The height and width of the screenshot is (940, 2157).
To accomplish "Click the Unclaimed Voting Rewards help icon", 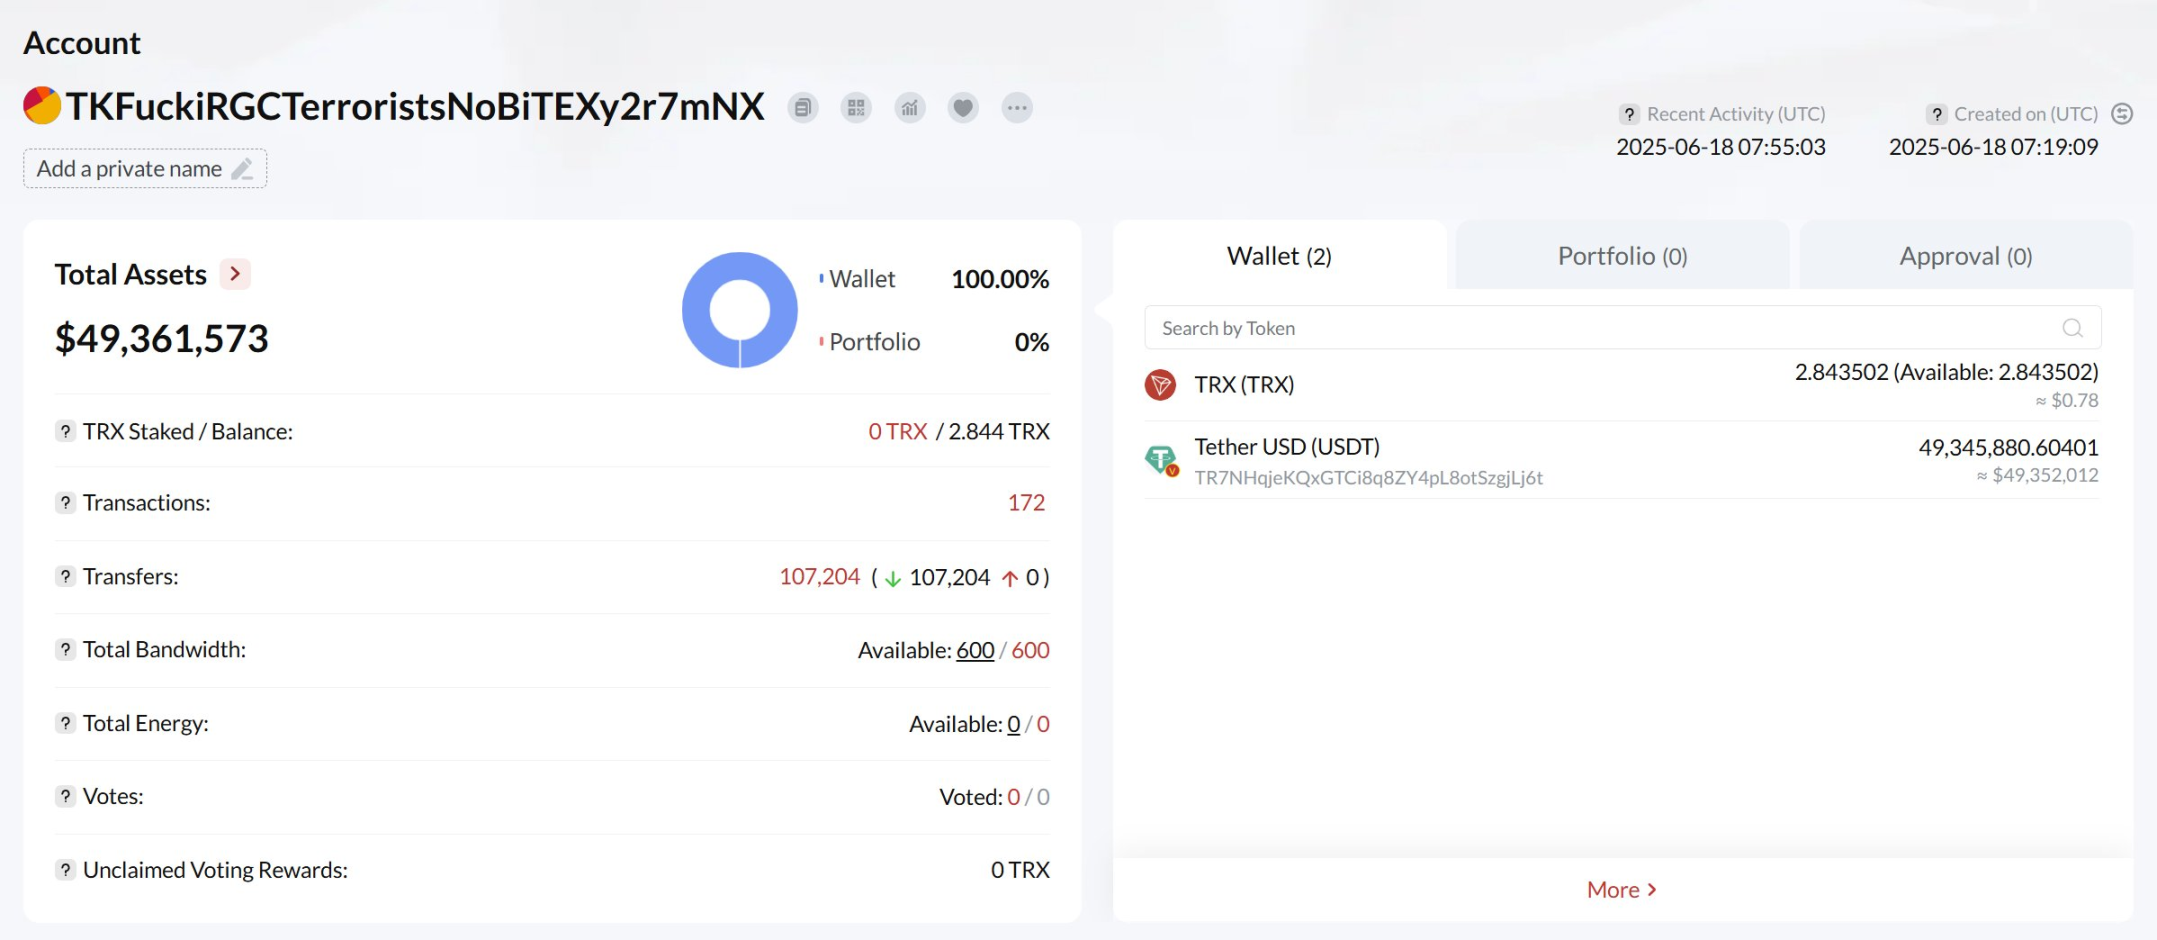I will coord(65,870).
